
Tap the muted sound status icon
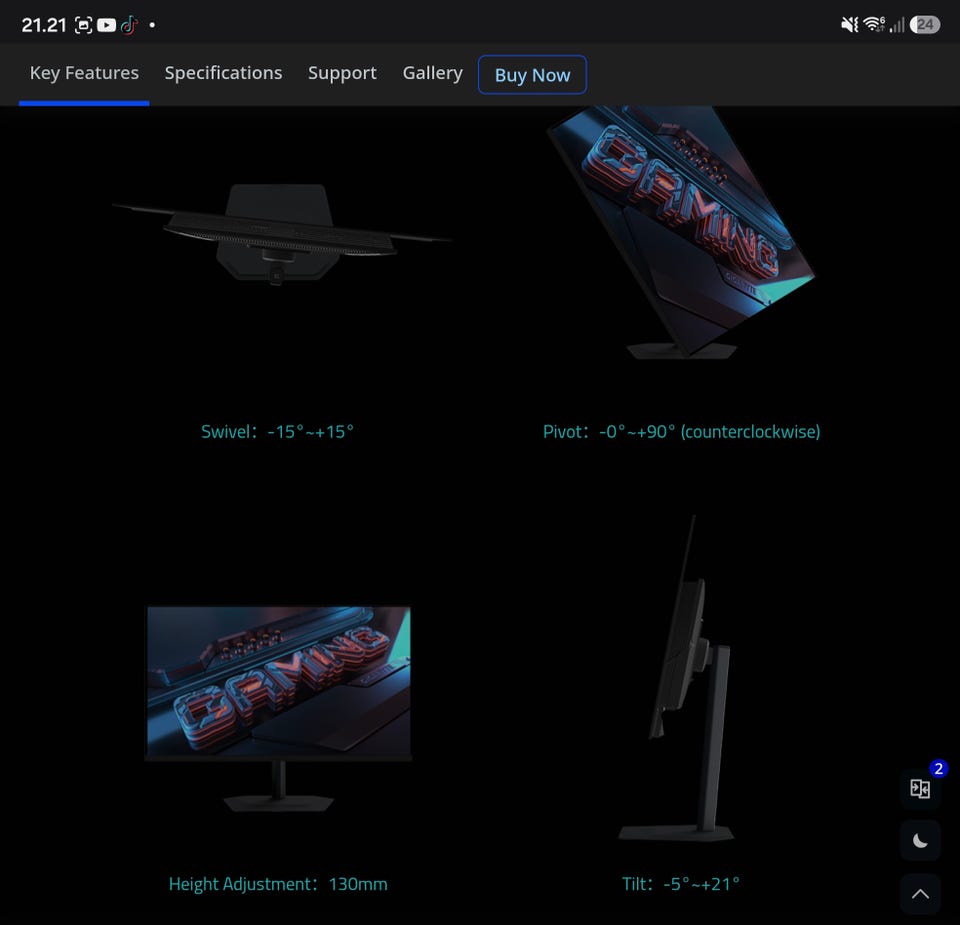tap(849, 24)
